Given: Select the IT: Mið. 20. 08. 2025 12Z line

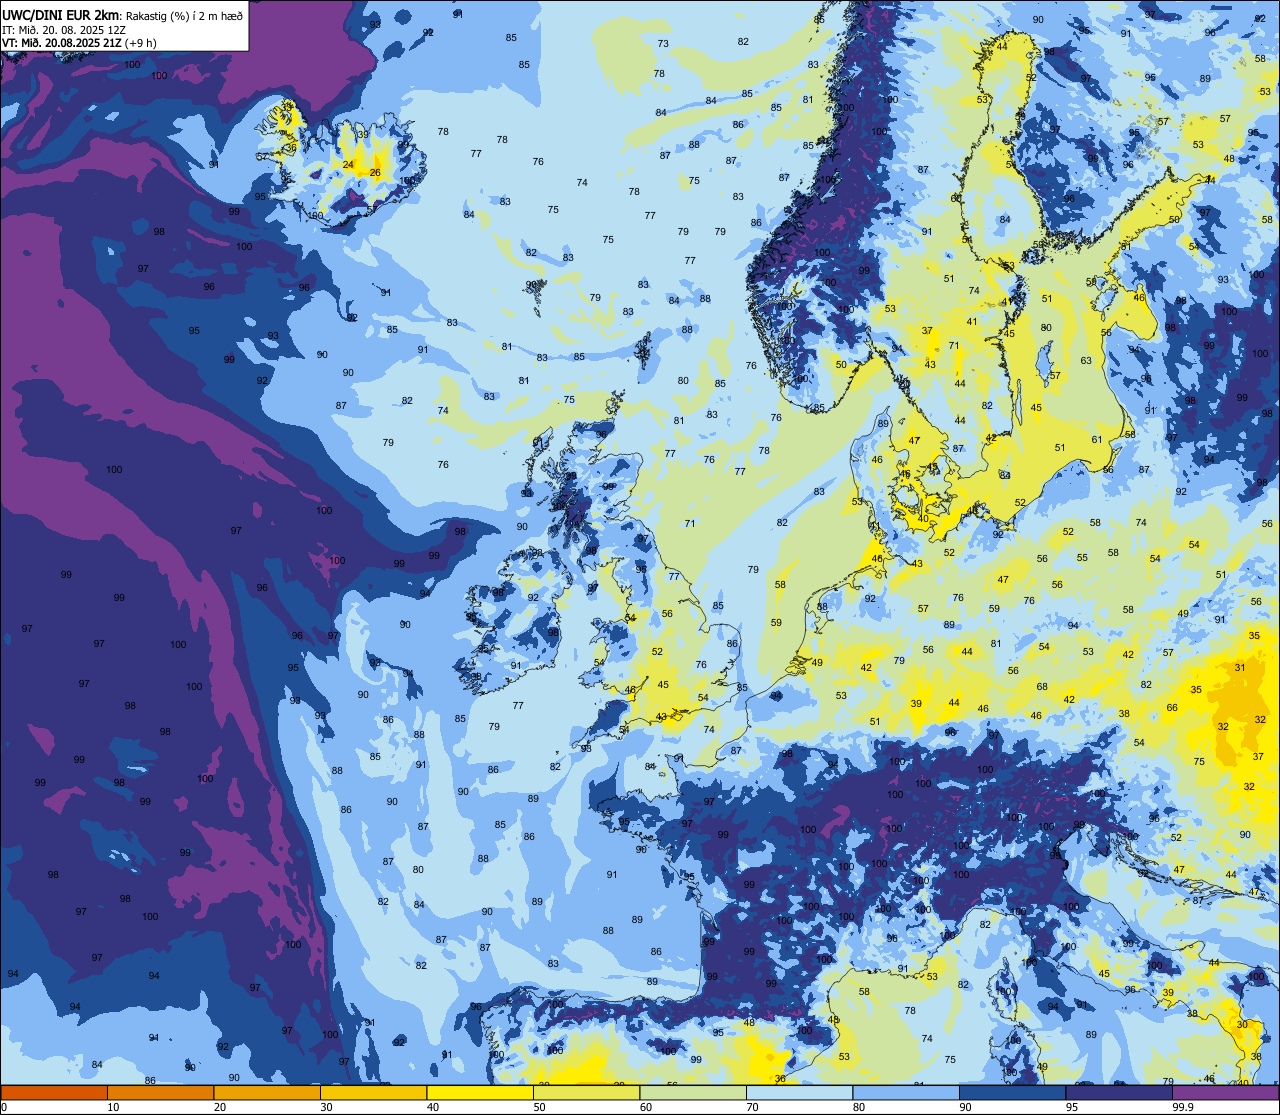Looking at the screenshot, I should click(x=63, y=29).
